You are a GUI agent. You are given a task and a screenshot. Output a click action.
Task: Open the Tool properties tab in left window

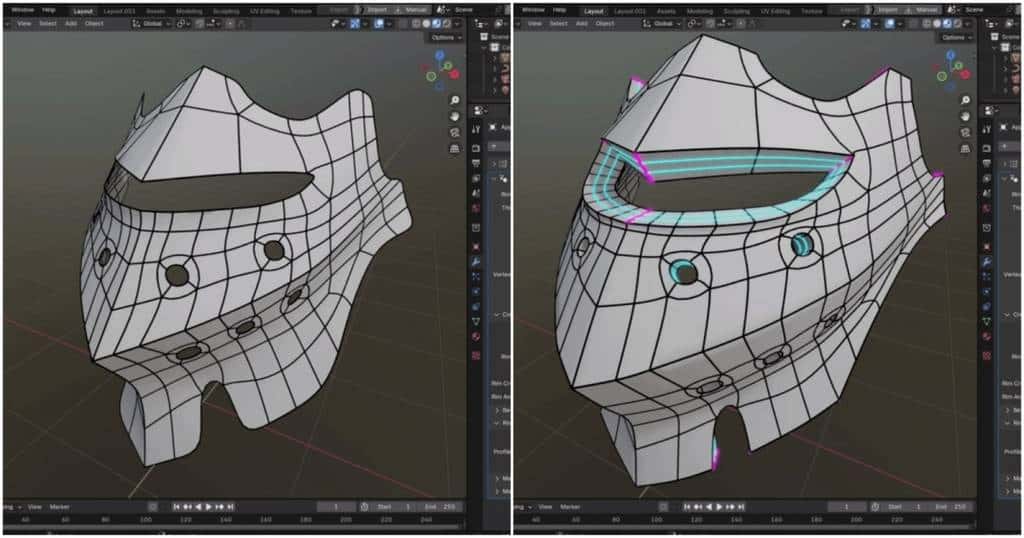point(476,129)
